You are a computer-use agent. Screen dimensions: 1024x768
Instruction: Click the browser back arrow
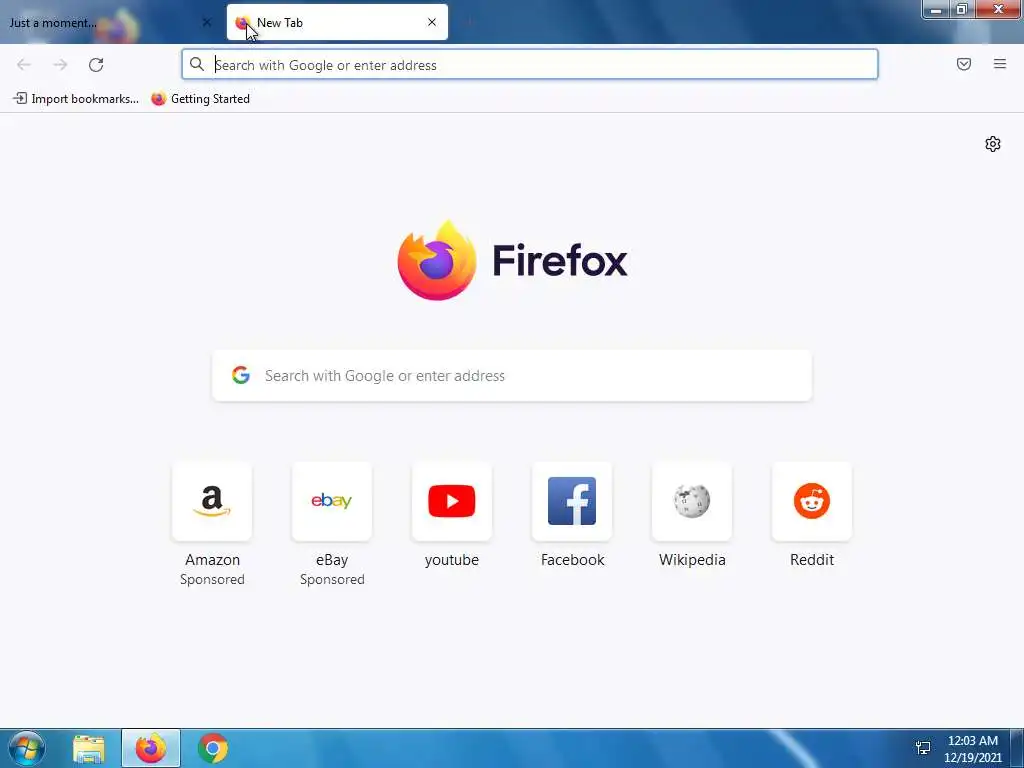click(x=24, y=65)
